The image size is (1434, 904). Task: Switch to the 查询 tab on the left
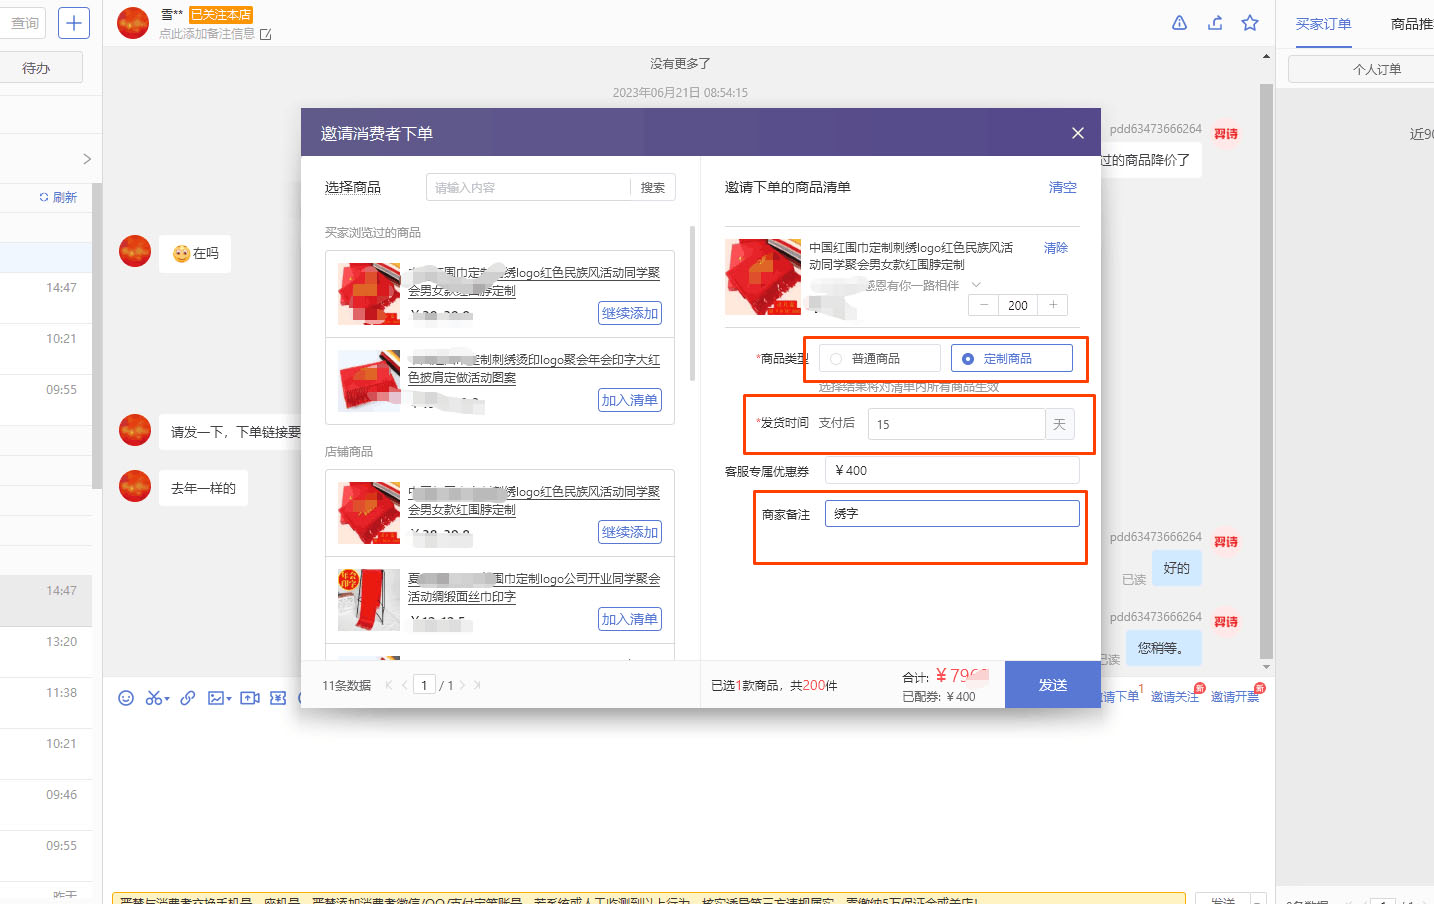(x=24, y=22)
